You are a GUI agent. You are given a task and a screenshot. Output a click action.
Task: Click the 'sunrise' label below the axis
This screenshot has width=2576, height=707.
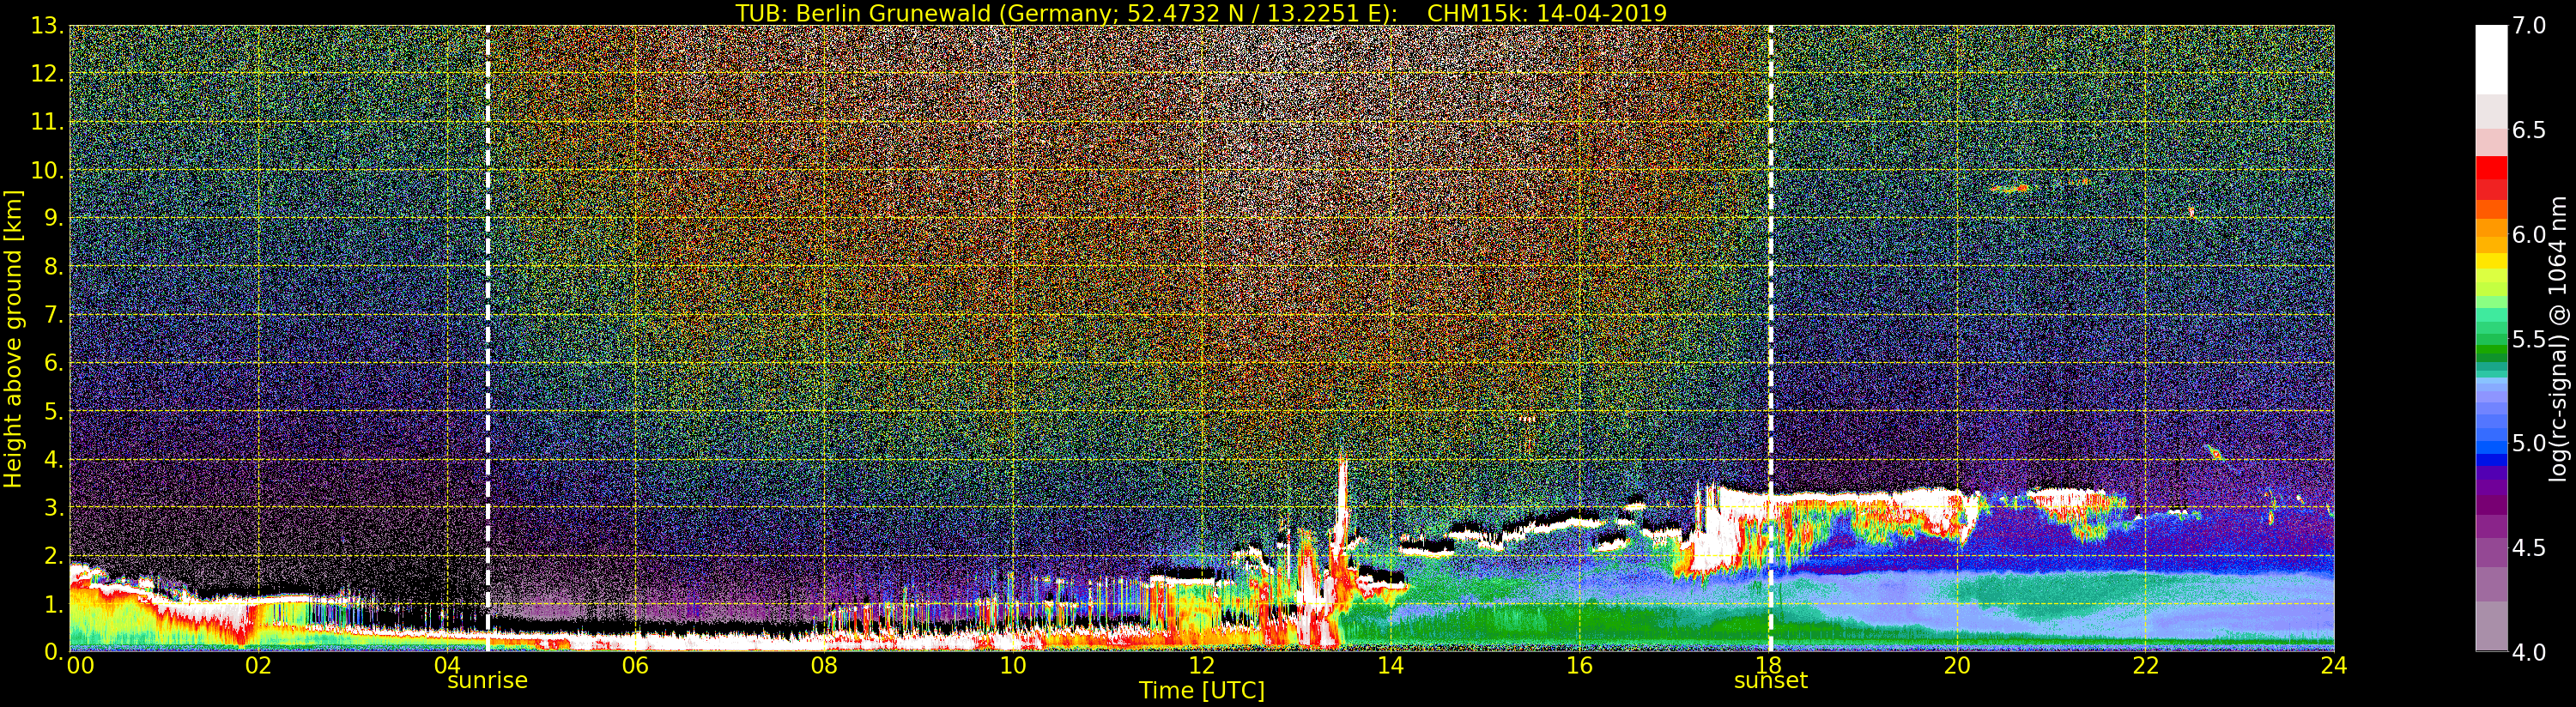coord(487,680)
